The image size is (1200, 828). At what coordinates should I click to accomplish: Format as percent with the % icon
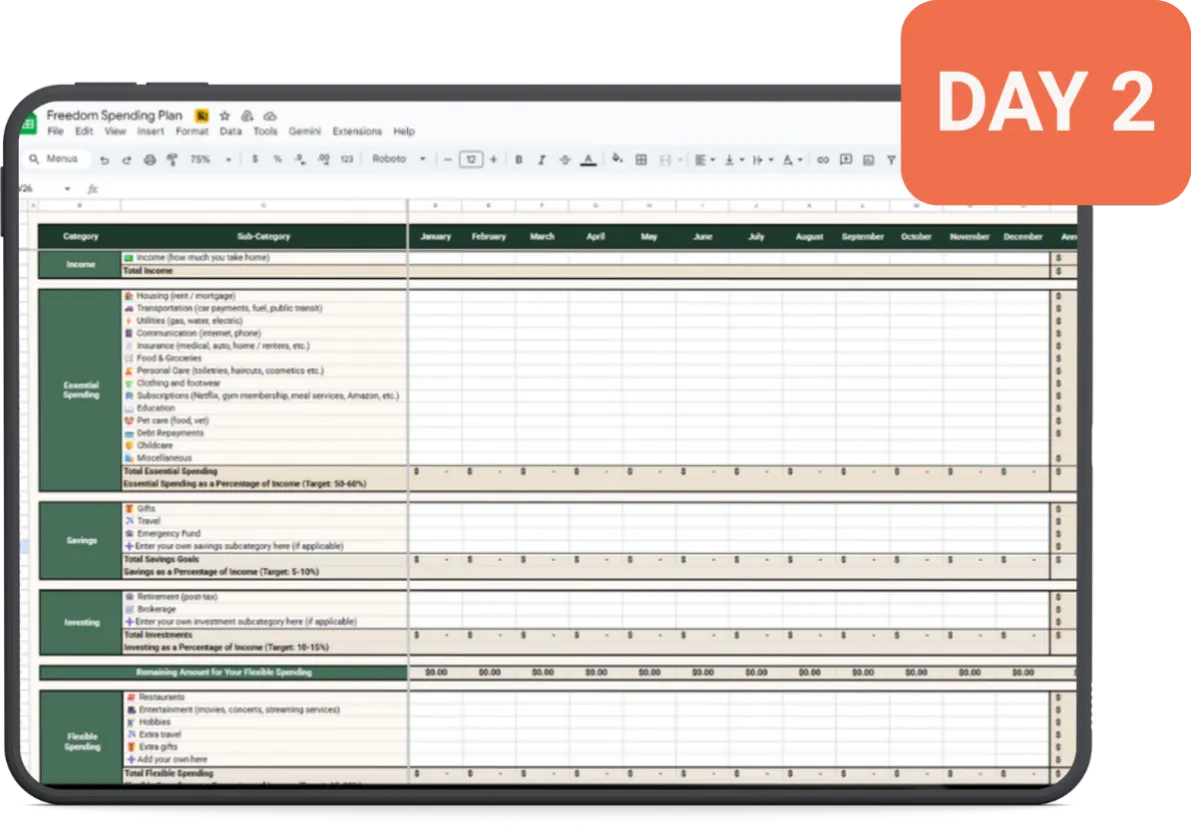[277, 159]
